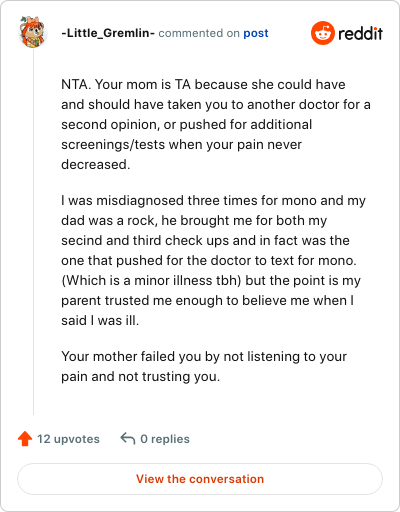400x512 pixels.
Task: Click the reddit wordmark text
Action: pos(360,33)
